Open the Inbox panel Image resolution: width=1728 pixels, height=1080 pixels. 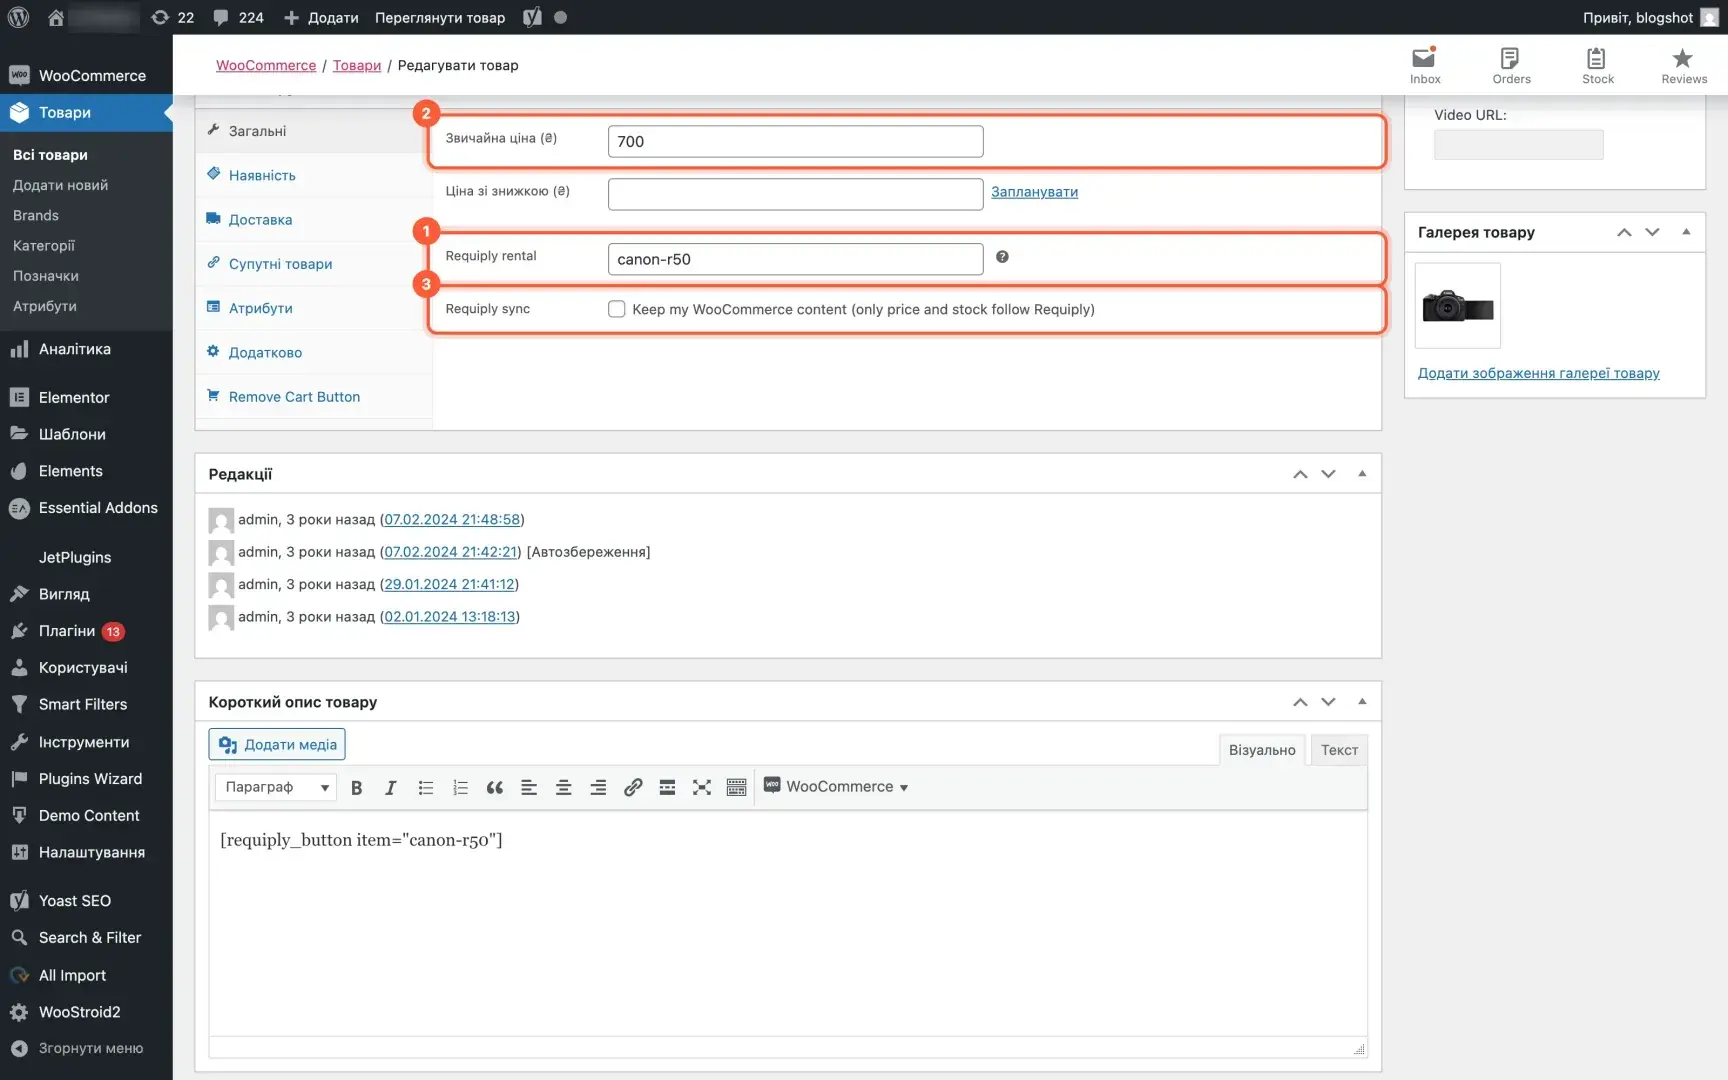(1425, 65)
